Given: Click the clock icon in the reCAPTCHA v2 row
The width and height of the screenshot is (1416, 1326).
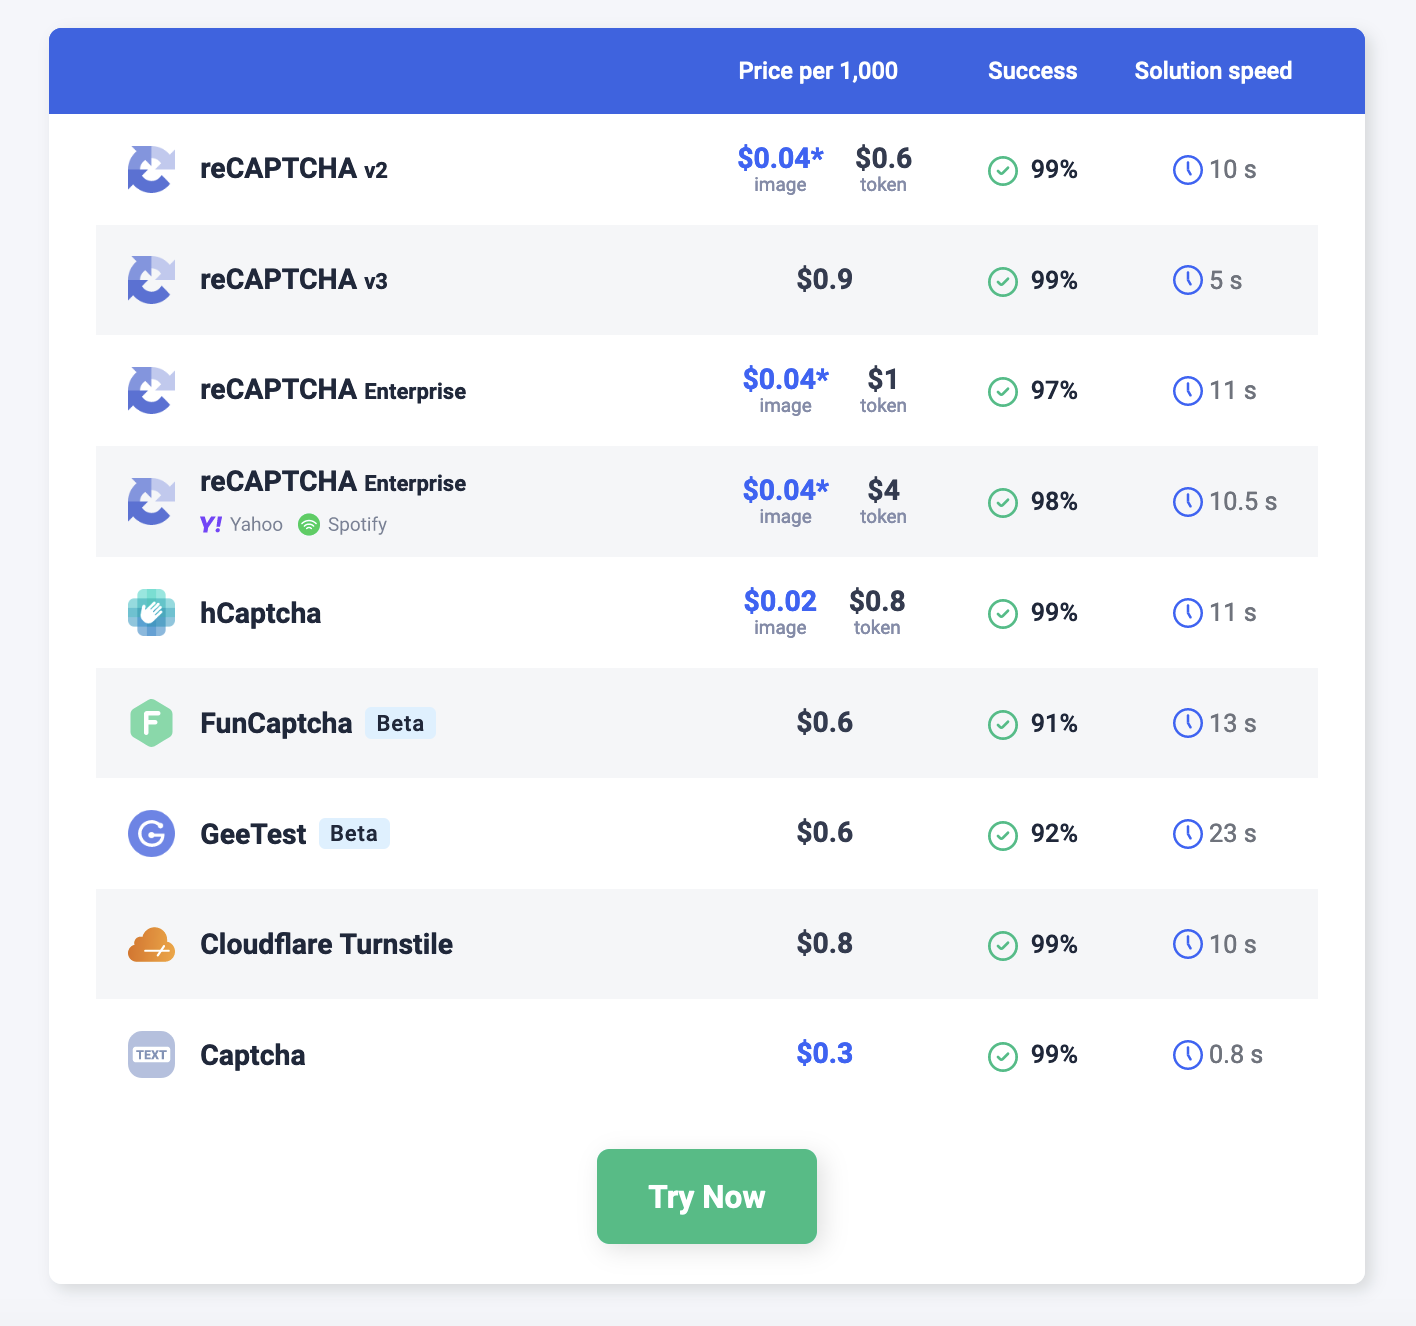Looking at the screenshot, I should point(1187,170).
